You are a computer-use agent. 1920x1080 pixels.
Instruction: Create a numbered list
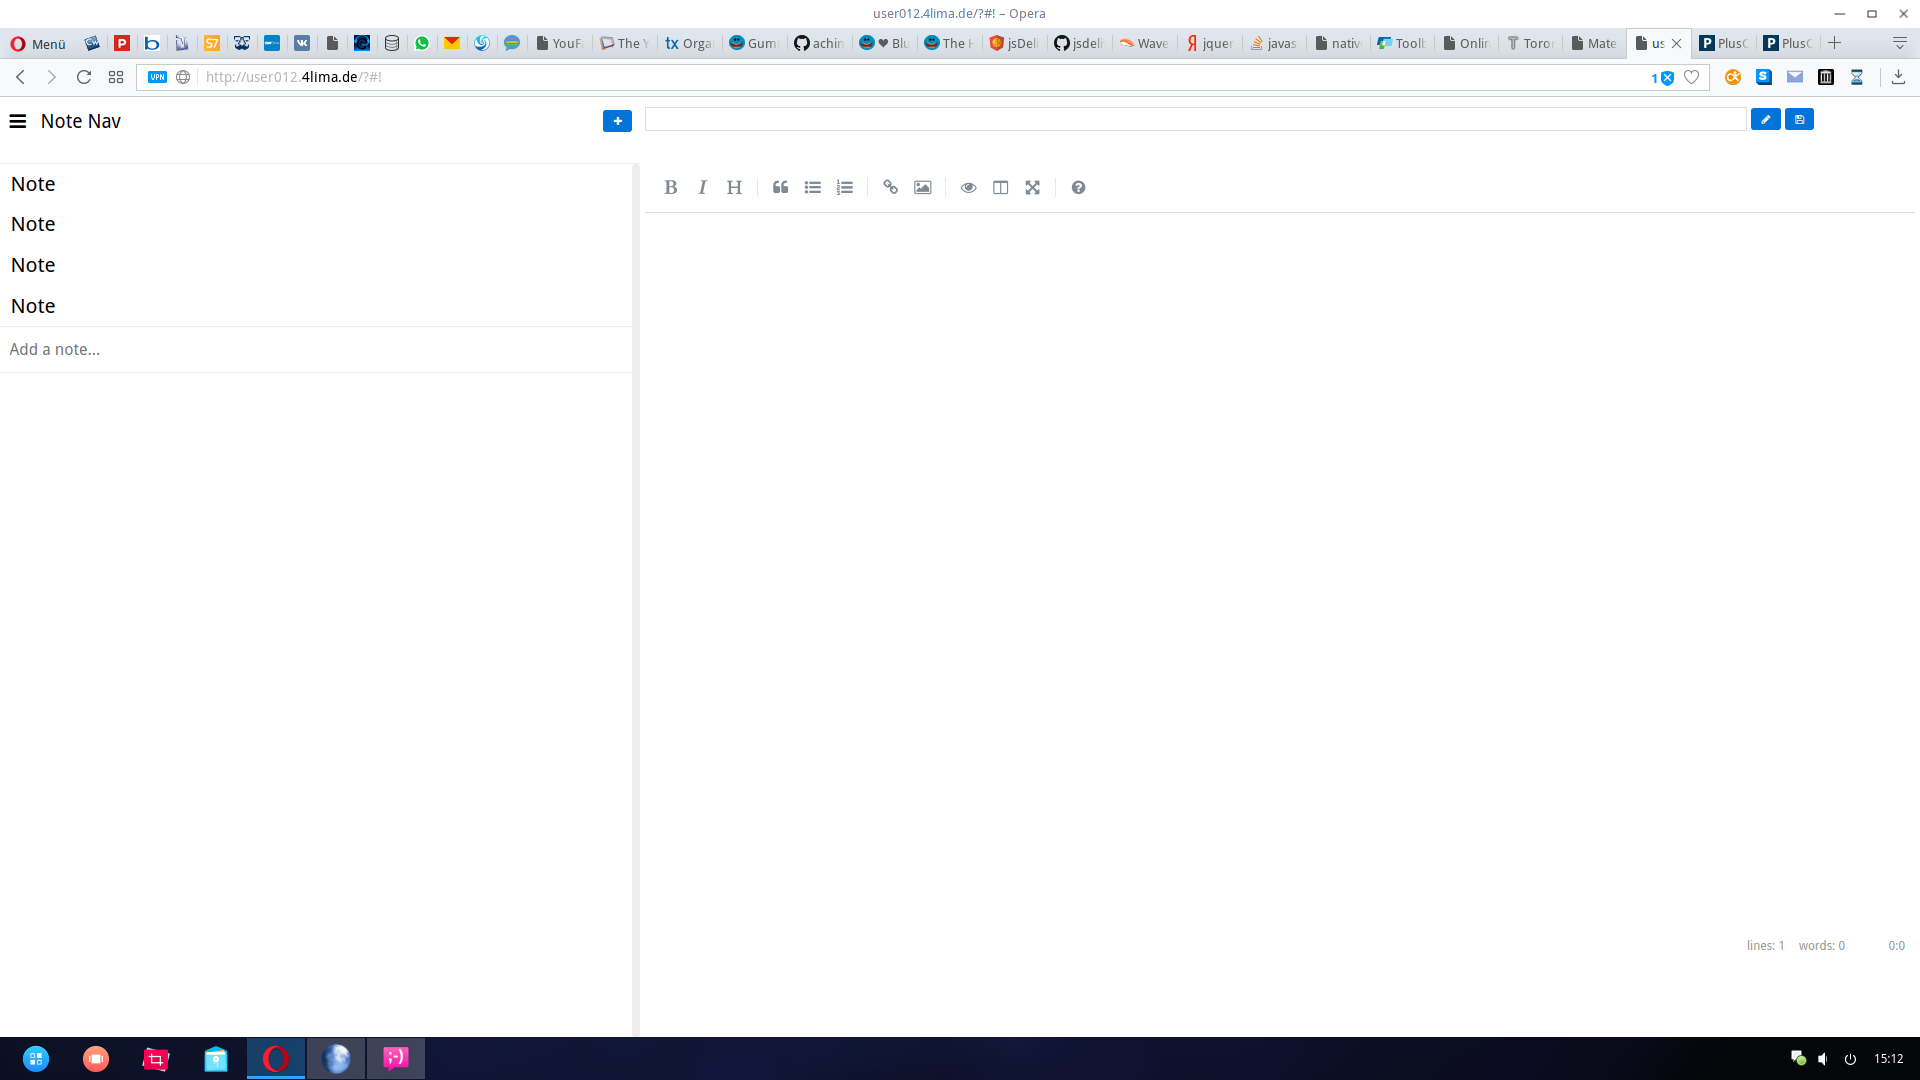pyautogui.click(x=845, y=187)
